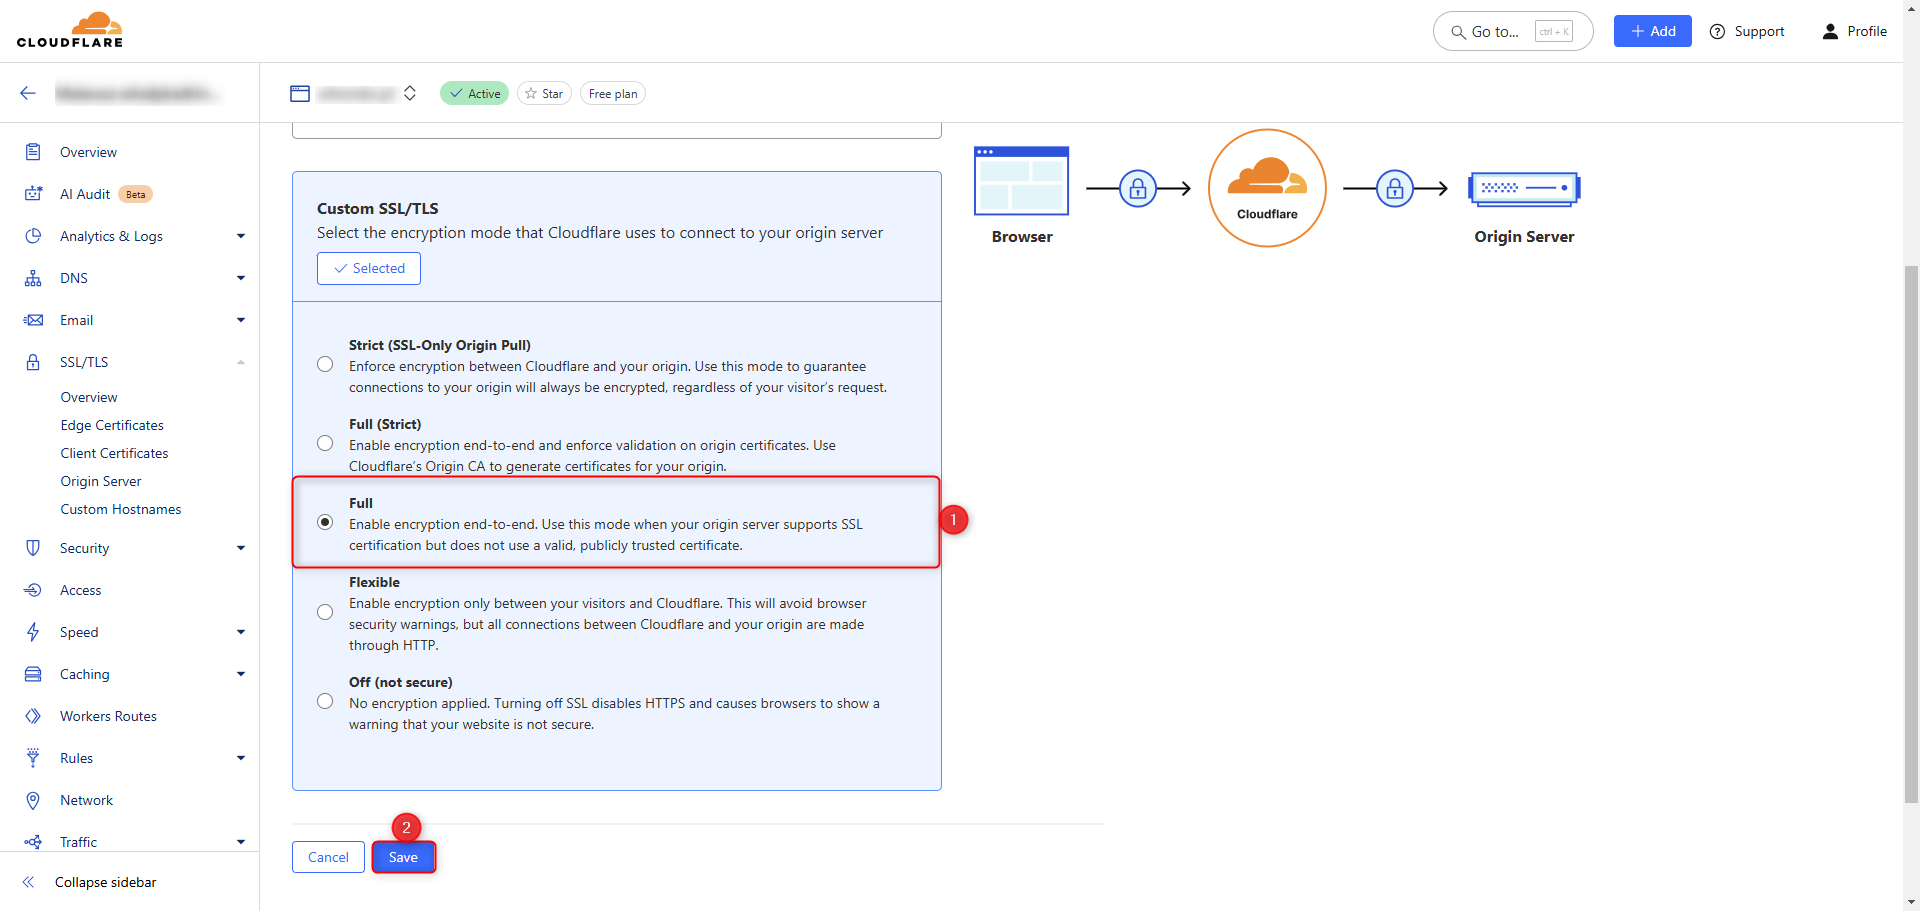Click the AI Audit icon
This screenshot has width=1920, height=911.
click(x=33, y=194)
